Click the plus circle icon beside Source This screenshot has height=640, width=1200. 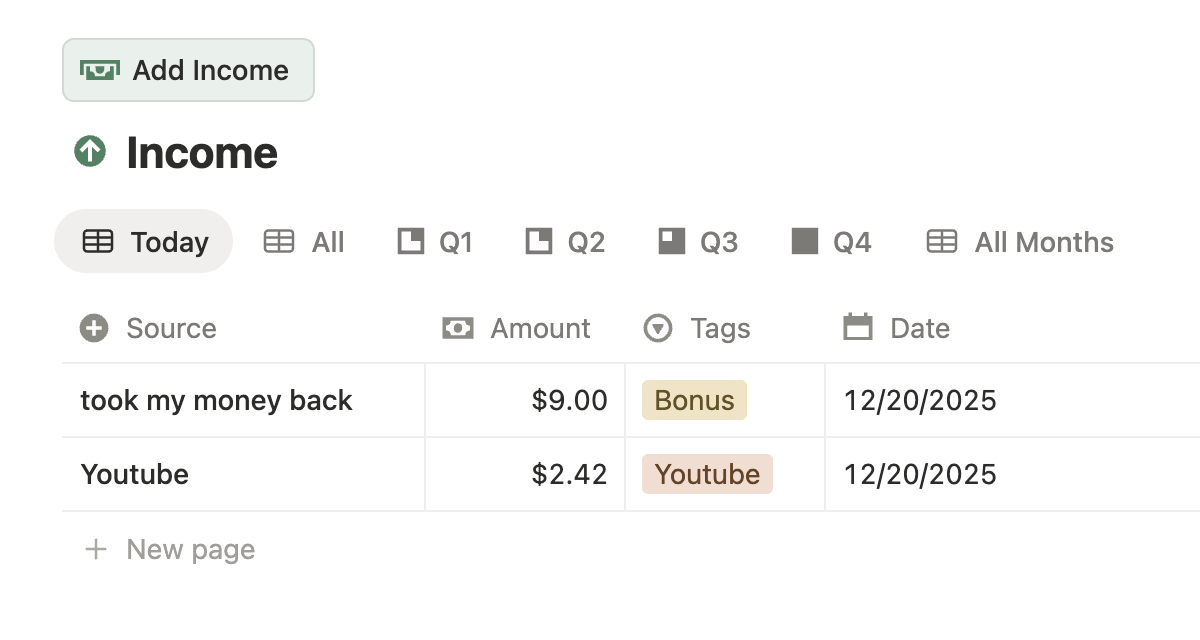pos(94,328)
